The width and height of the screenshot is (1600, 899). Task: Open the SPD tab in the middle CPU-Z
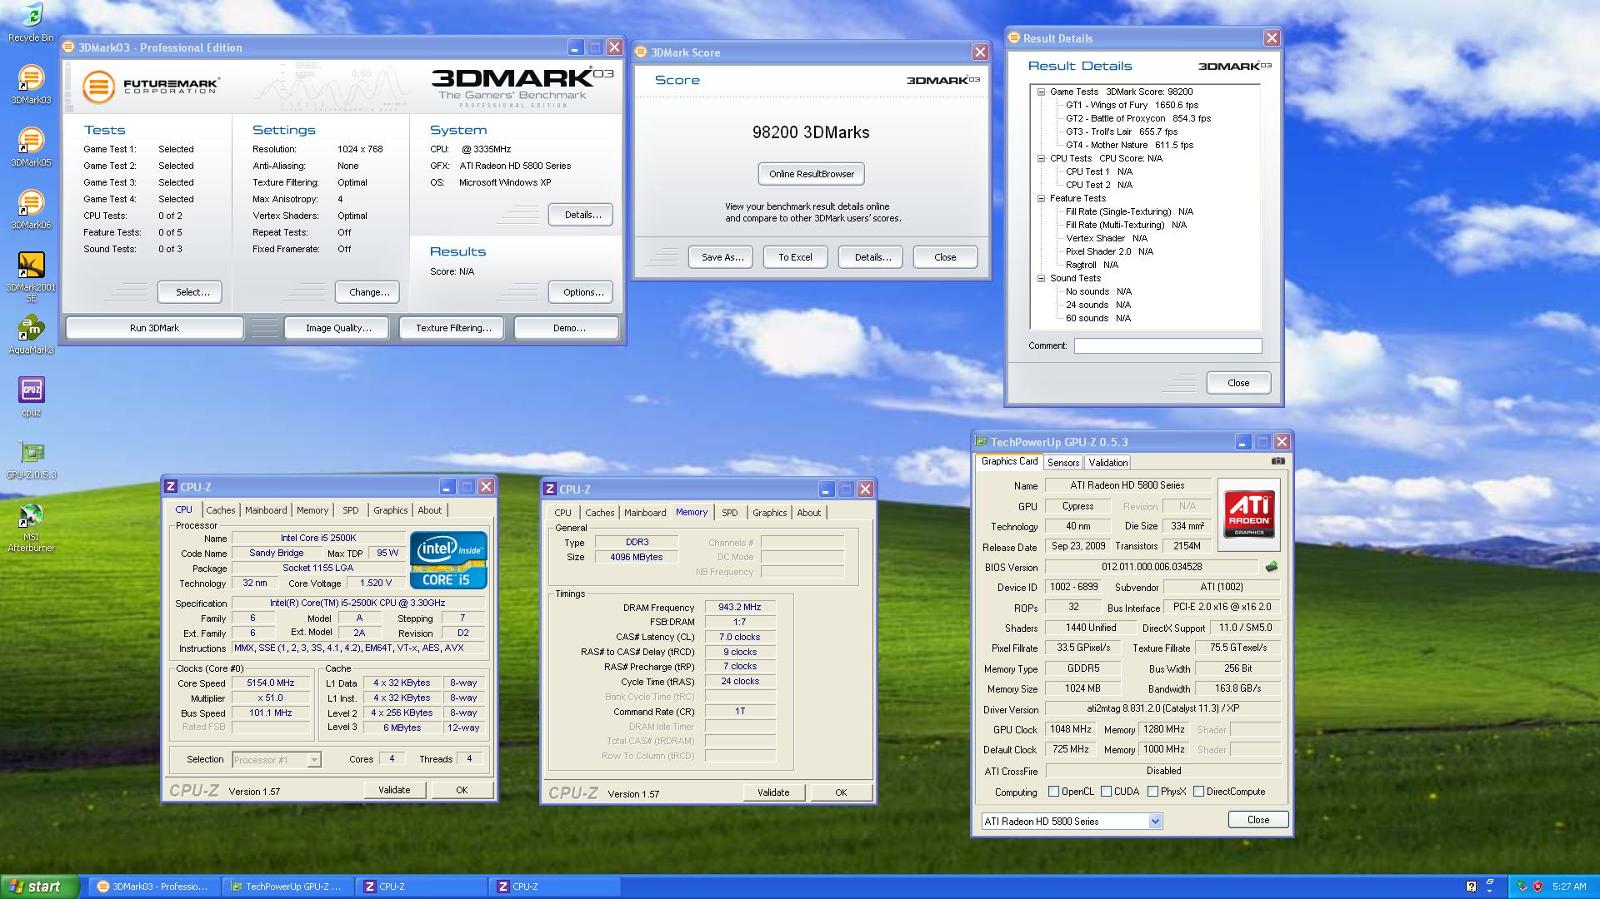click(730, 512)
